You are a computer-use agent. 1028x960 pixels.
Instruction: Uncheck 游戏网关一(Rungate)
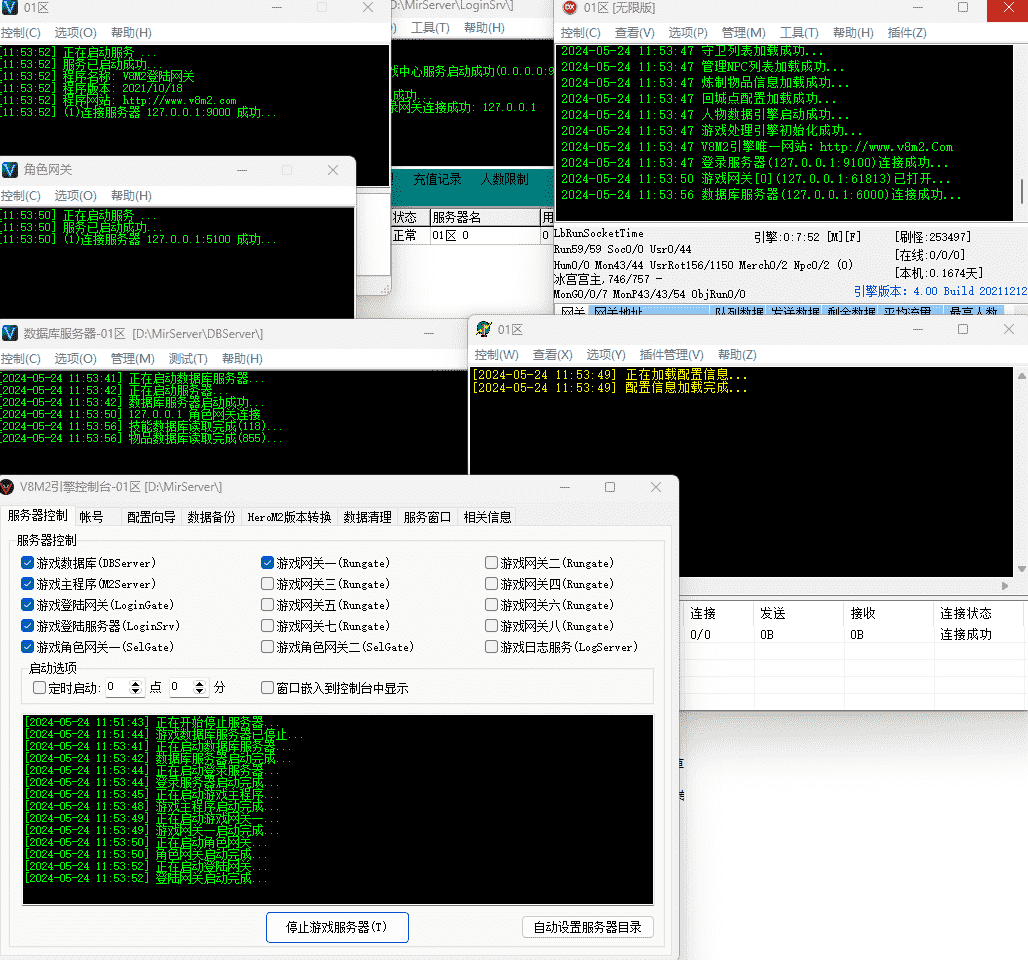(267, 563)
